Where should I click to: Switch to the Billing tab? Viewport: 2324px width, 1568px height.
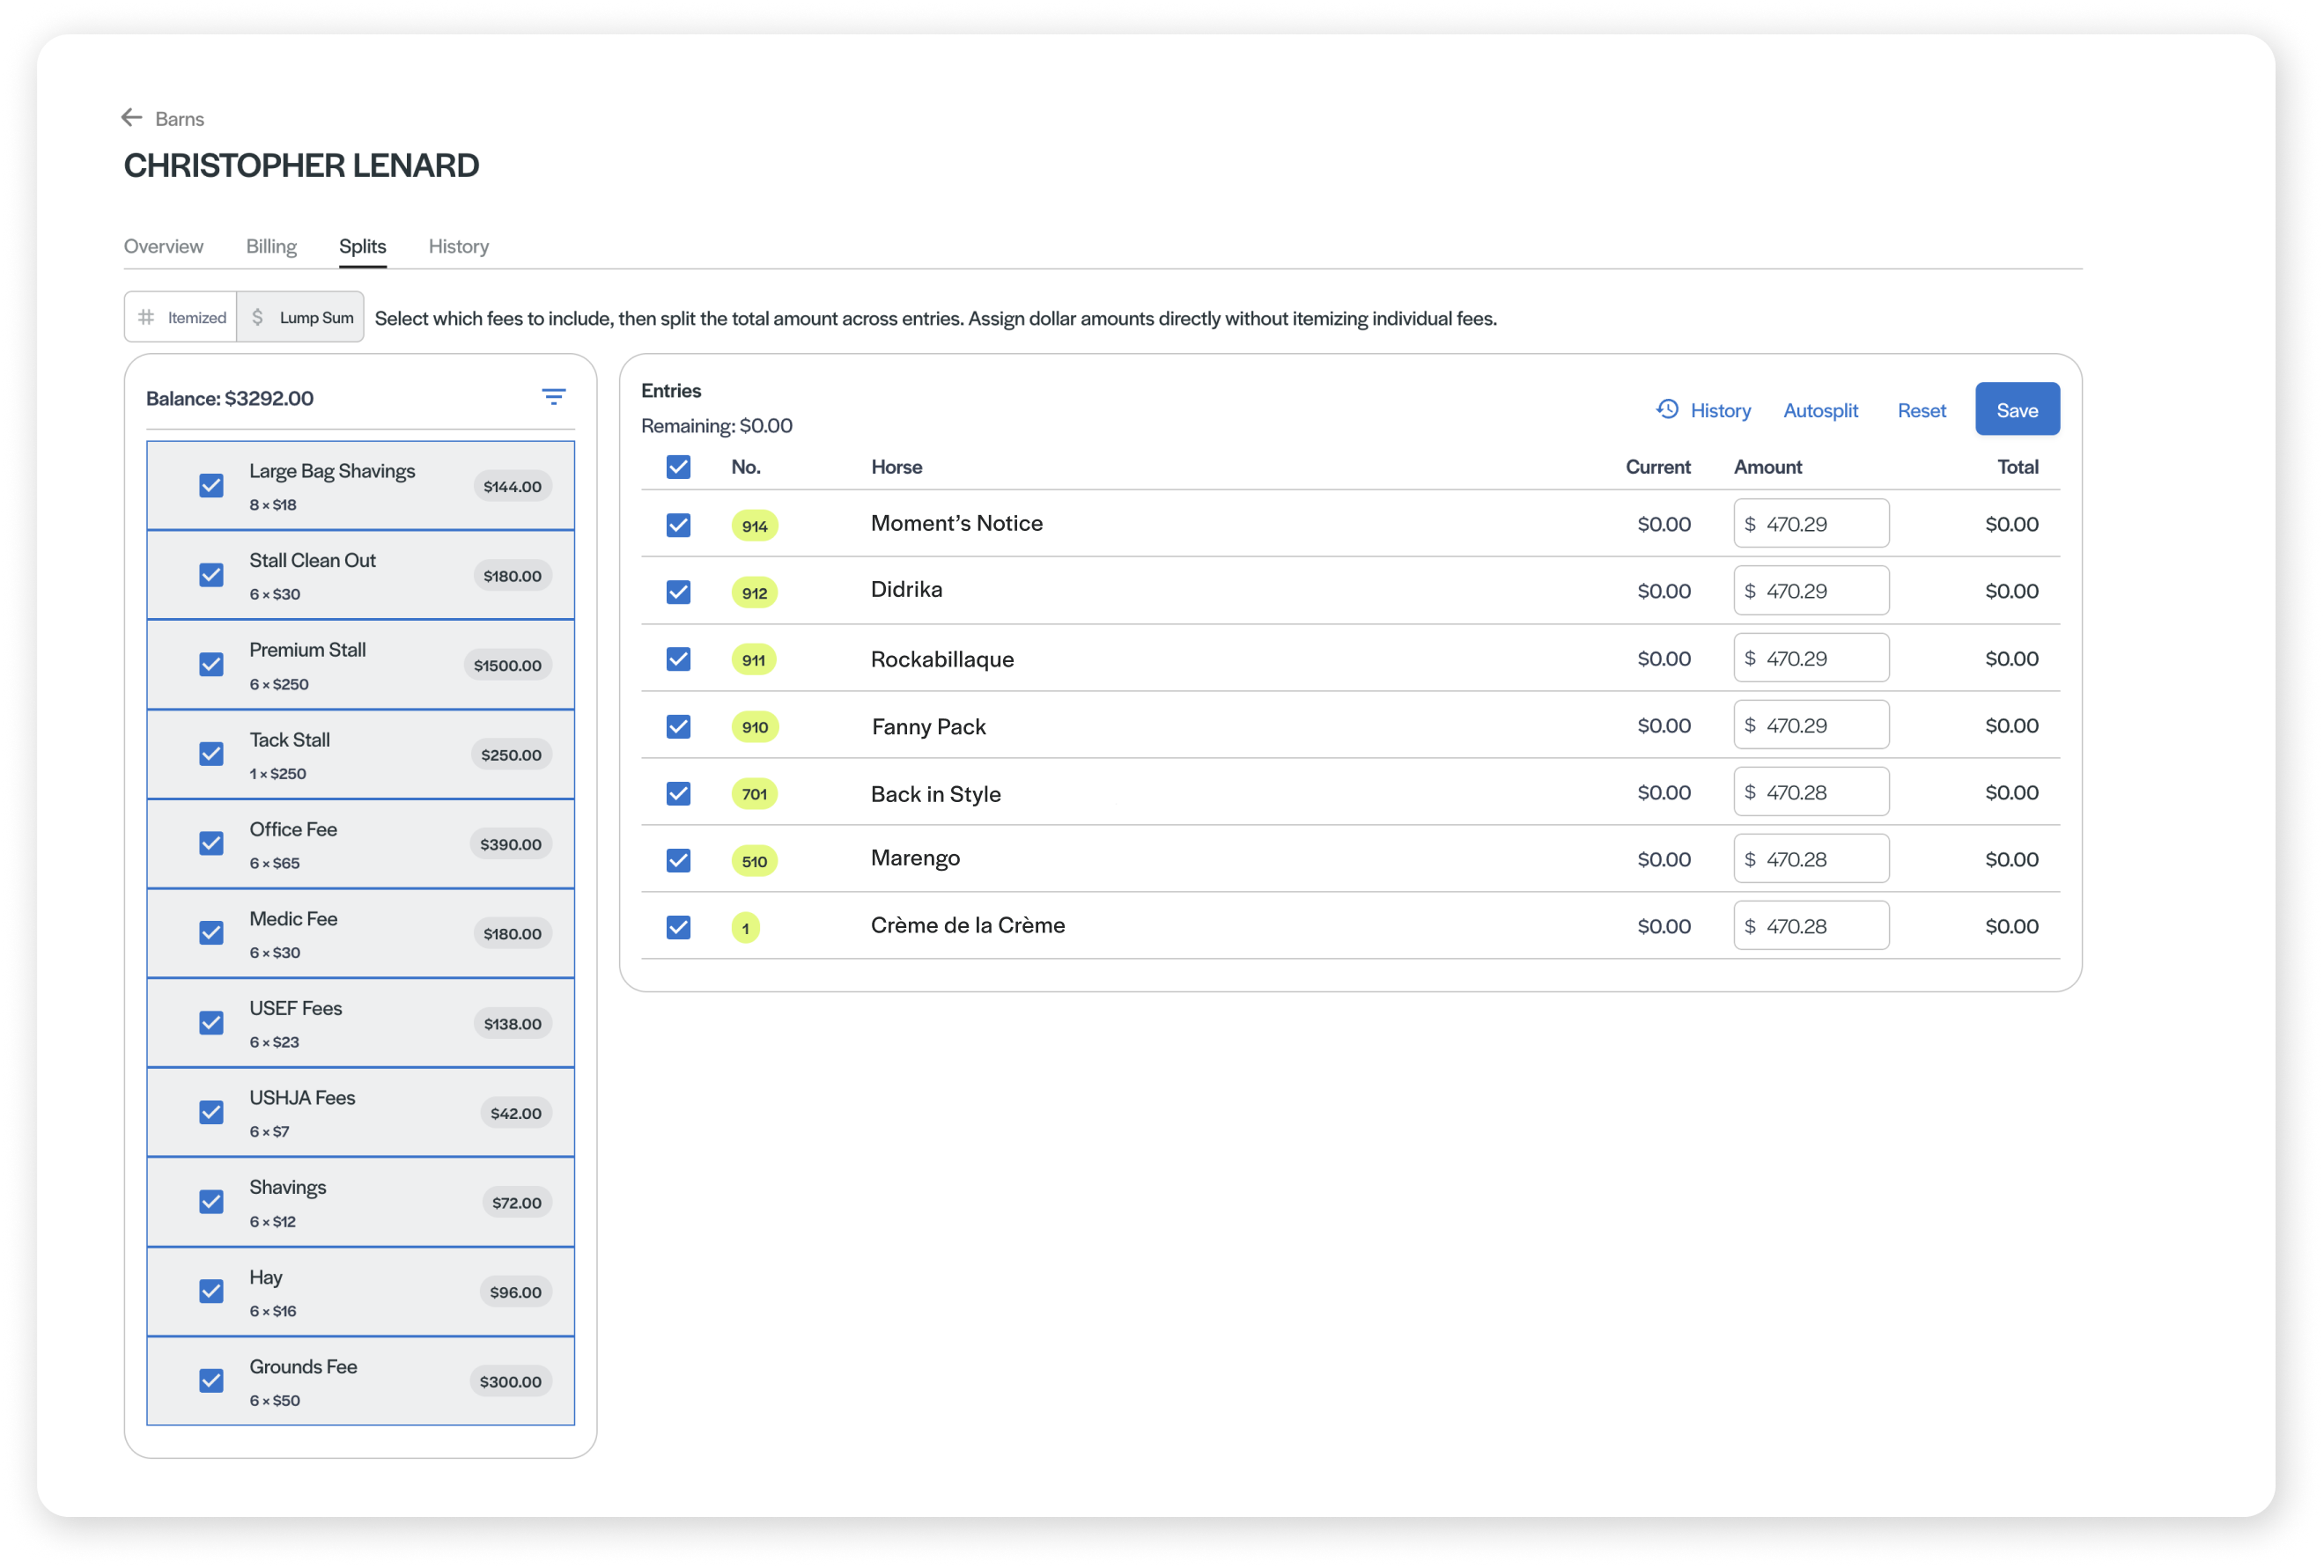tap(271, 246)
